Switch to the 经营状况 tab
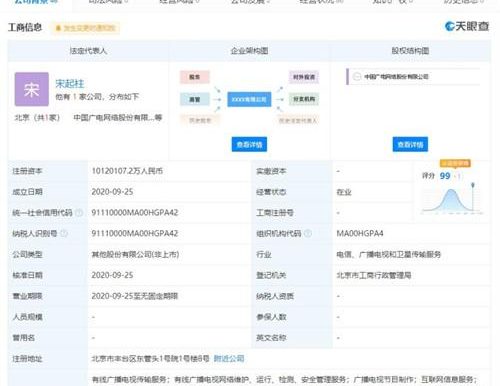The width and height of the screenshot is (500, 386). pos(321,2)
